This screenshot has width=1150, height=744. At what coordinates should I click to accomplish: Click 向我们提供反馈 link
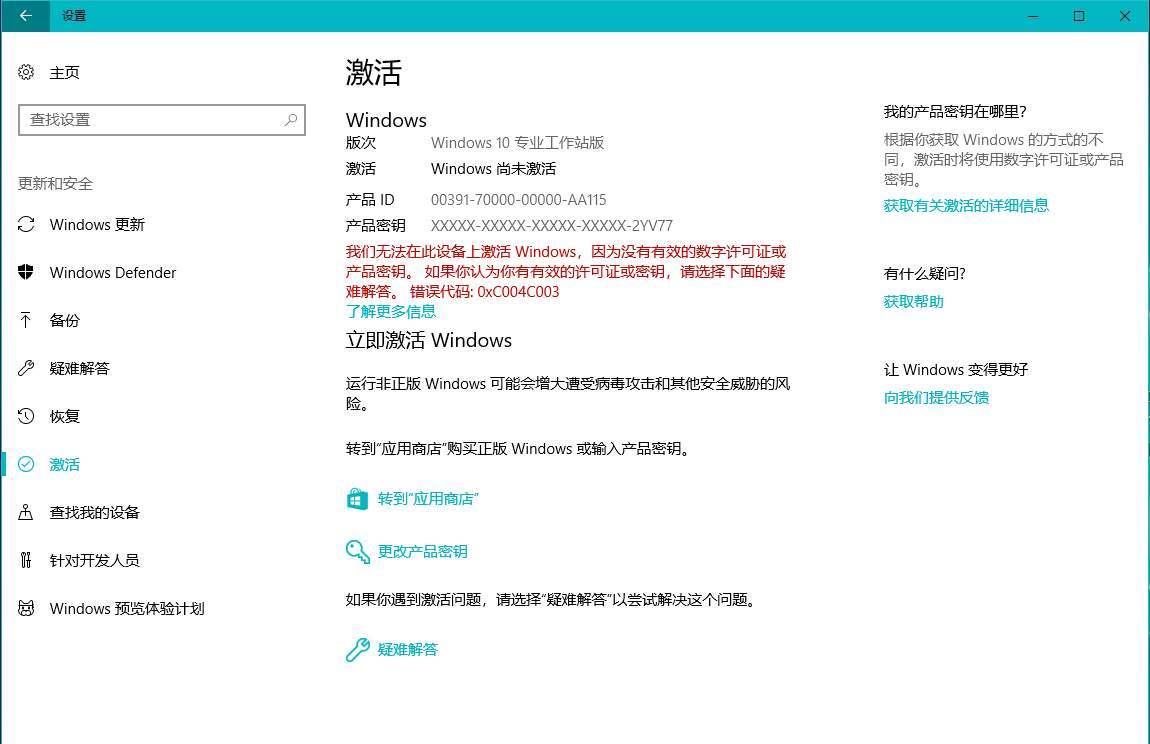coord(936,398)
